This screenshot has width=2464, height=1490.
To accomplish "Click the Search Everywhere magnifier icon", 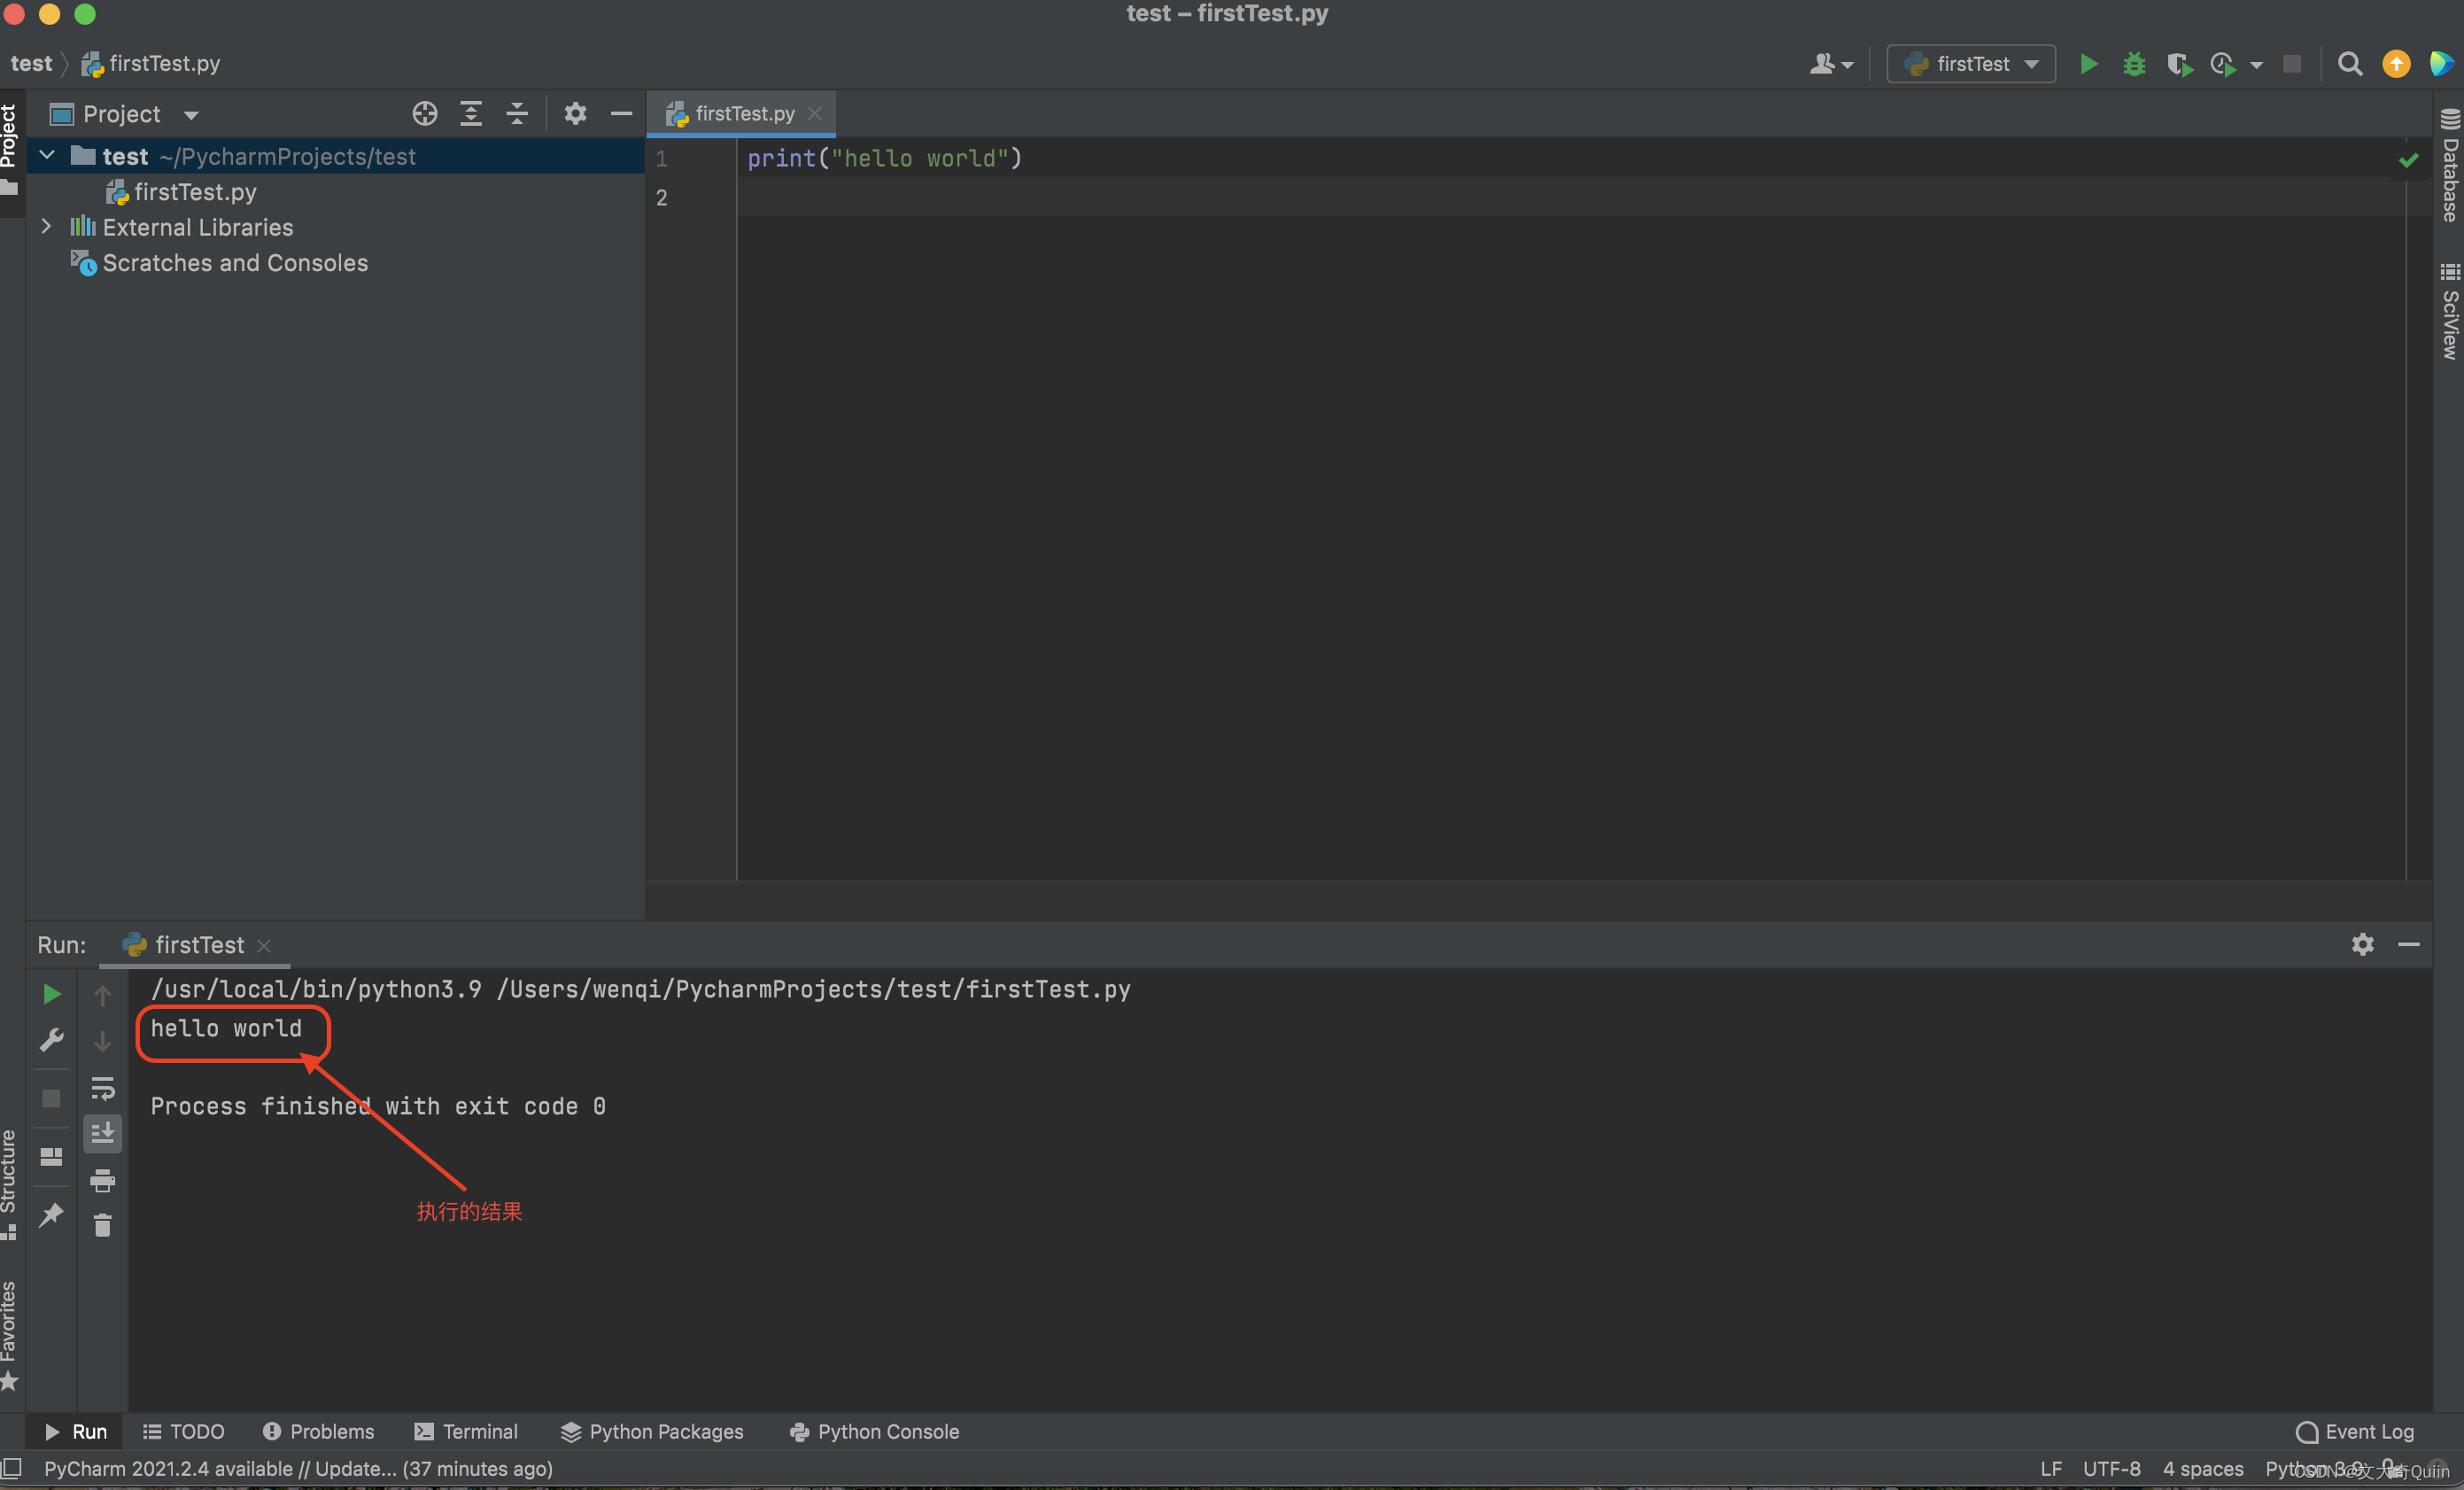I will coord(2352,64).
